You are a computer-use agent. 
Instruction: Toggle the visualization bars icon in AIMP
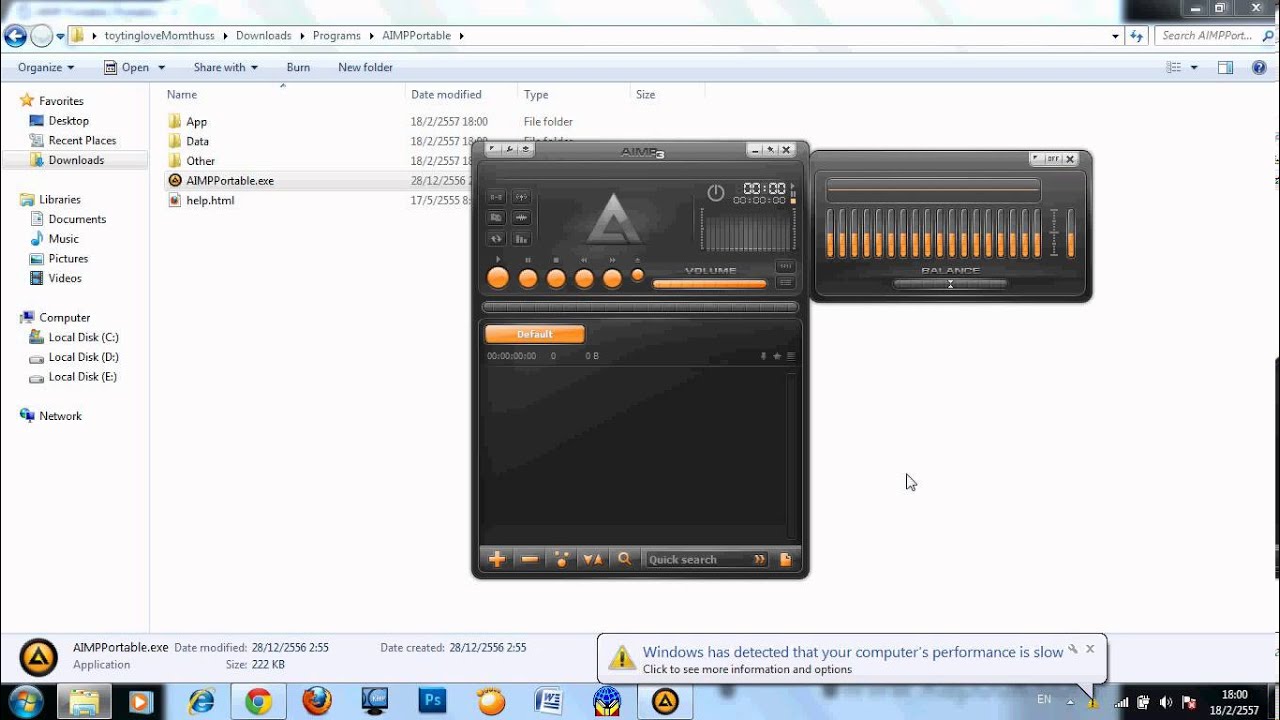coord(521,238)
